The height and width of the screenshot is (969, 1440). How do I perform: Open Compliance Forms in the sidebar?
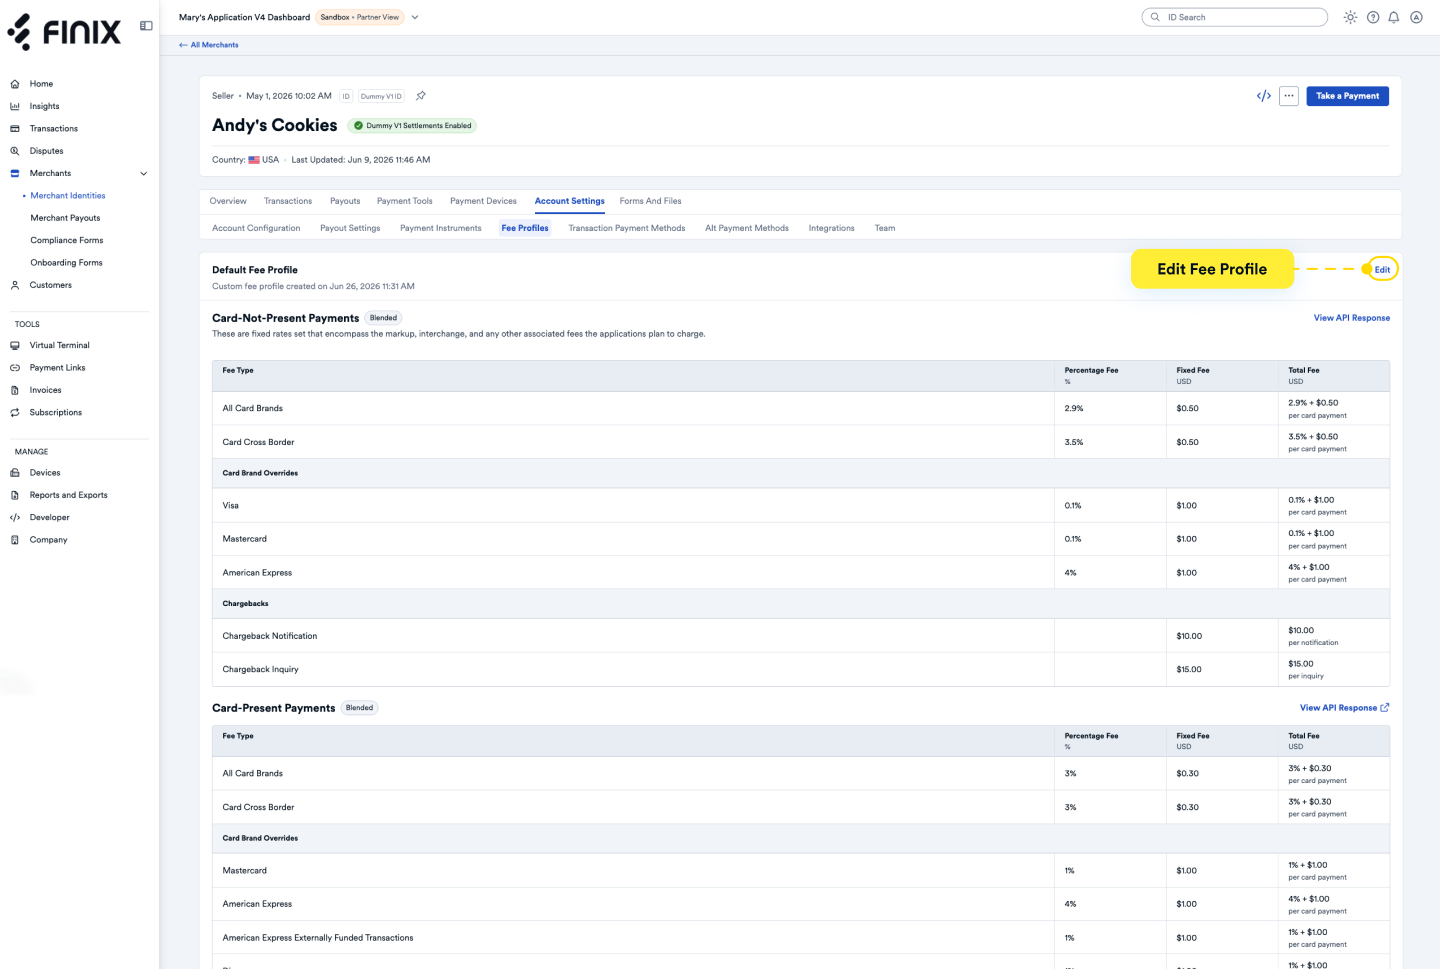tap(67, 241)
